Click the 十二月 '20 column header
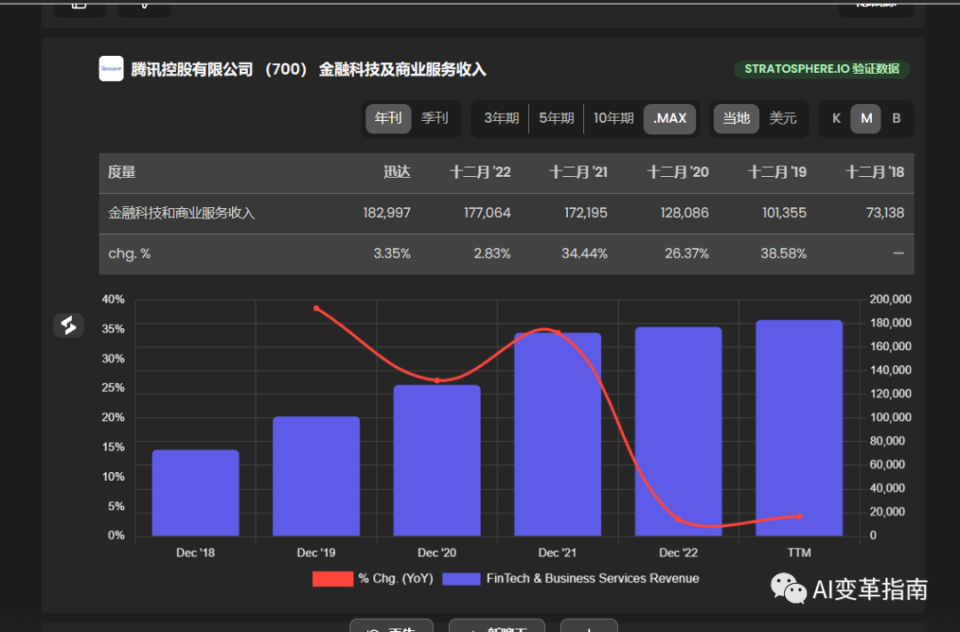This screenshot has height=632, width=960. 678,172
